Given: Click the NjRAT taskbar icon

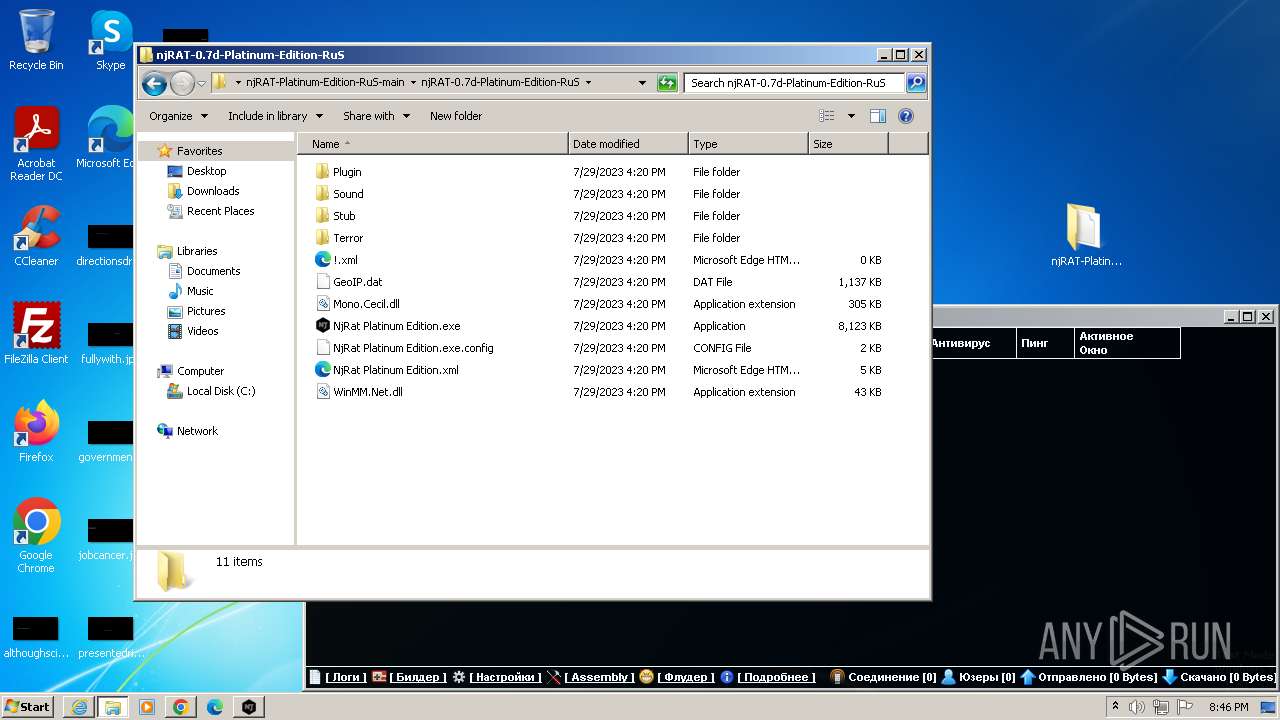Looking at the screenshot, I should (248, 707).
